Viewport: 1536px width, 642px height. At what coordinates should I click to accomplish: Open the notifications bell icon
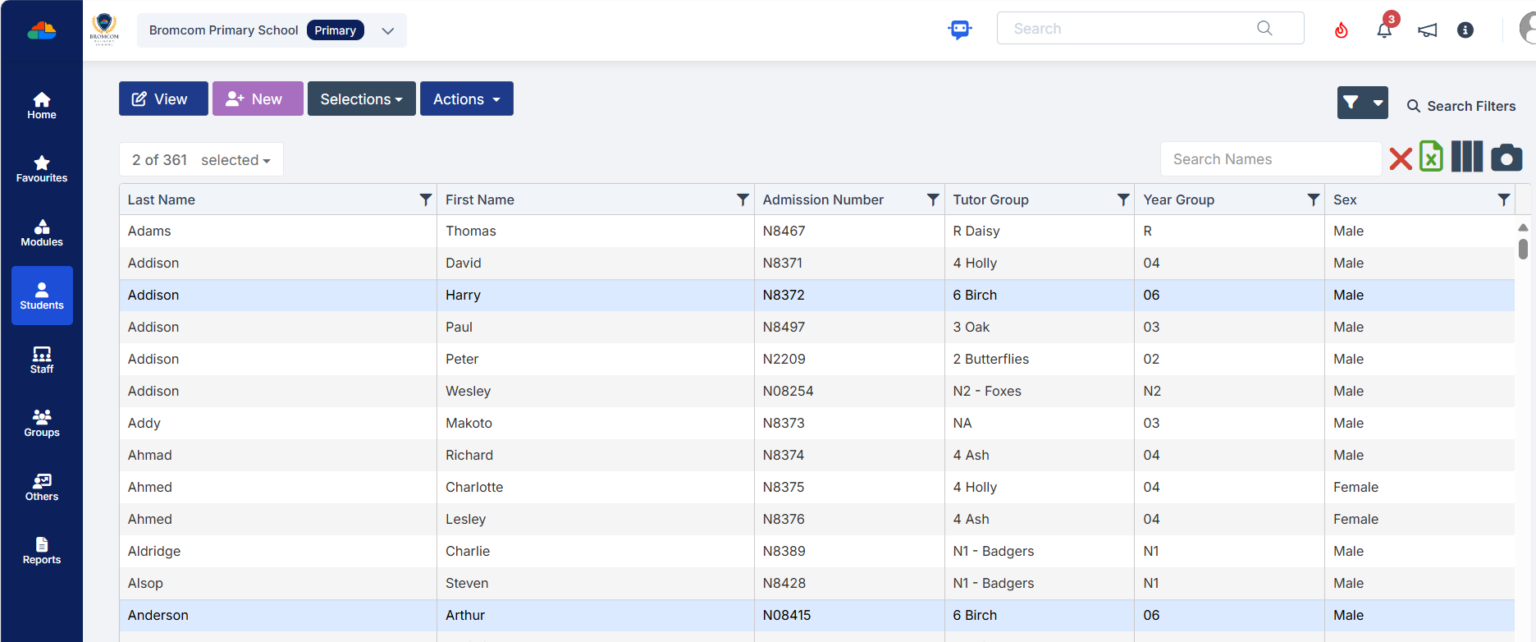pos(1384,30)
